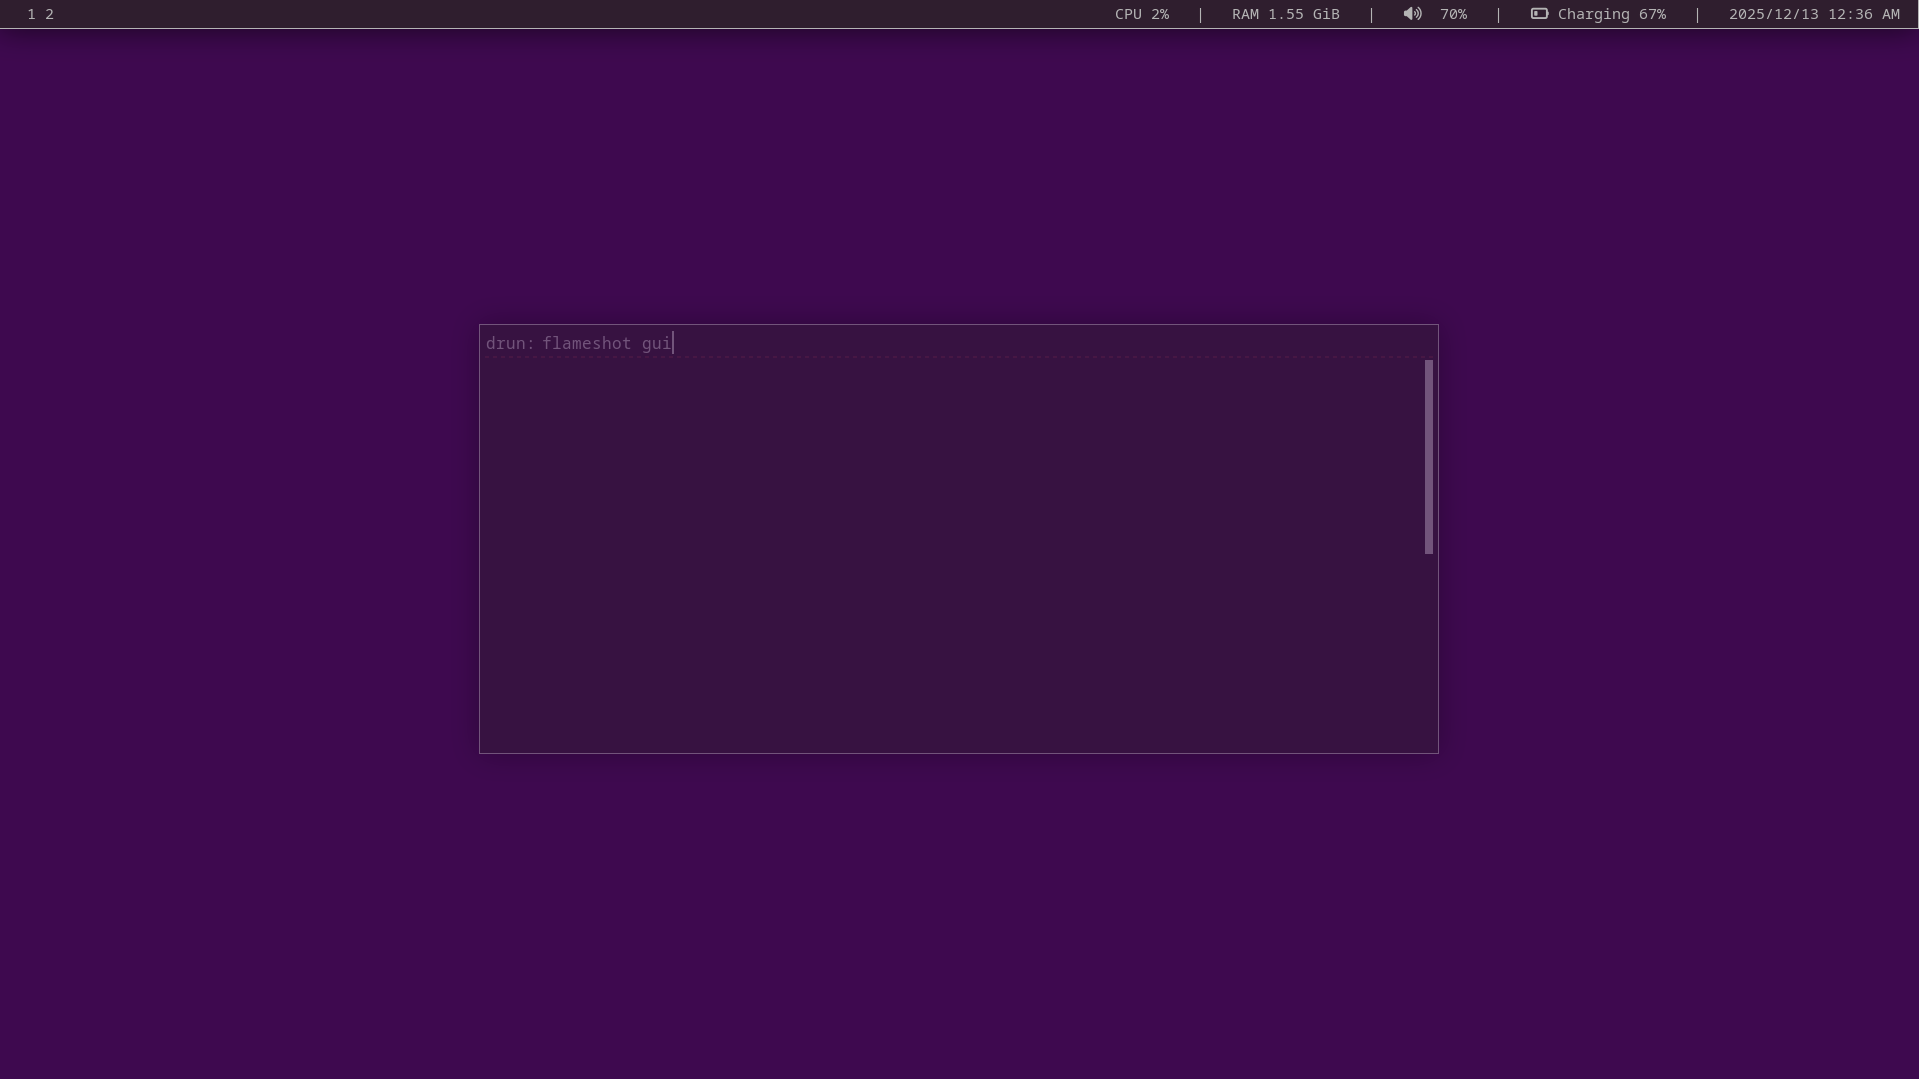This screenshot has height=1079, width=1919.
Task: Click the launcher's vertical scrollbar handle
Action: point(1428,457)
